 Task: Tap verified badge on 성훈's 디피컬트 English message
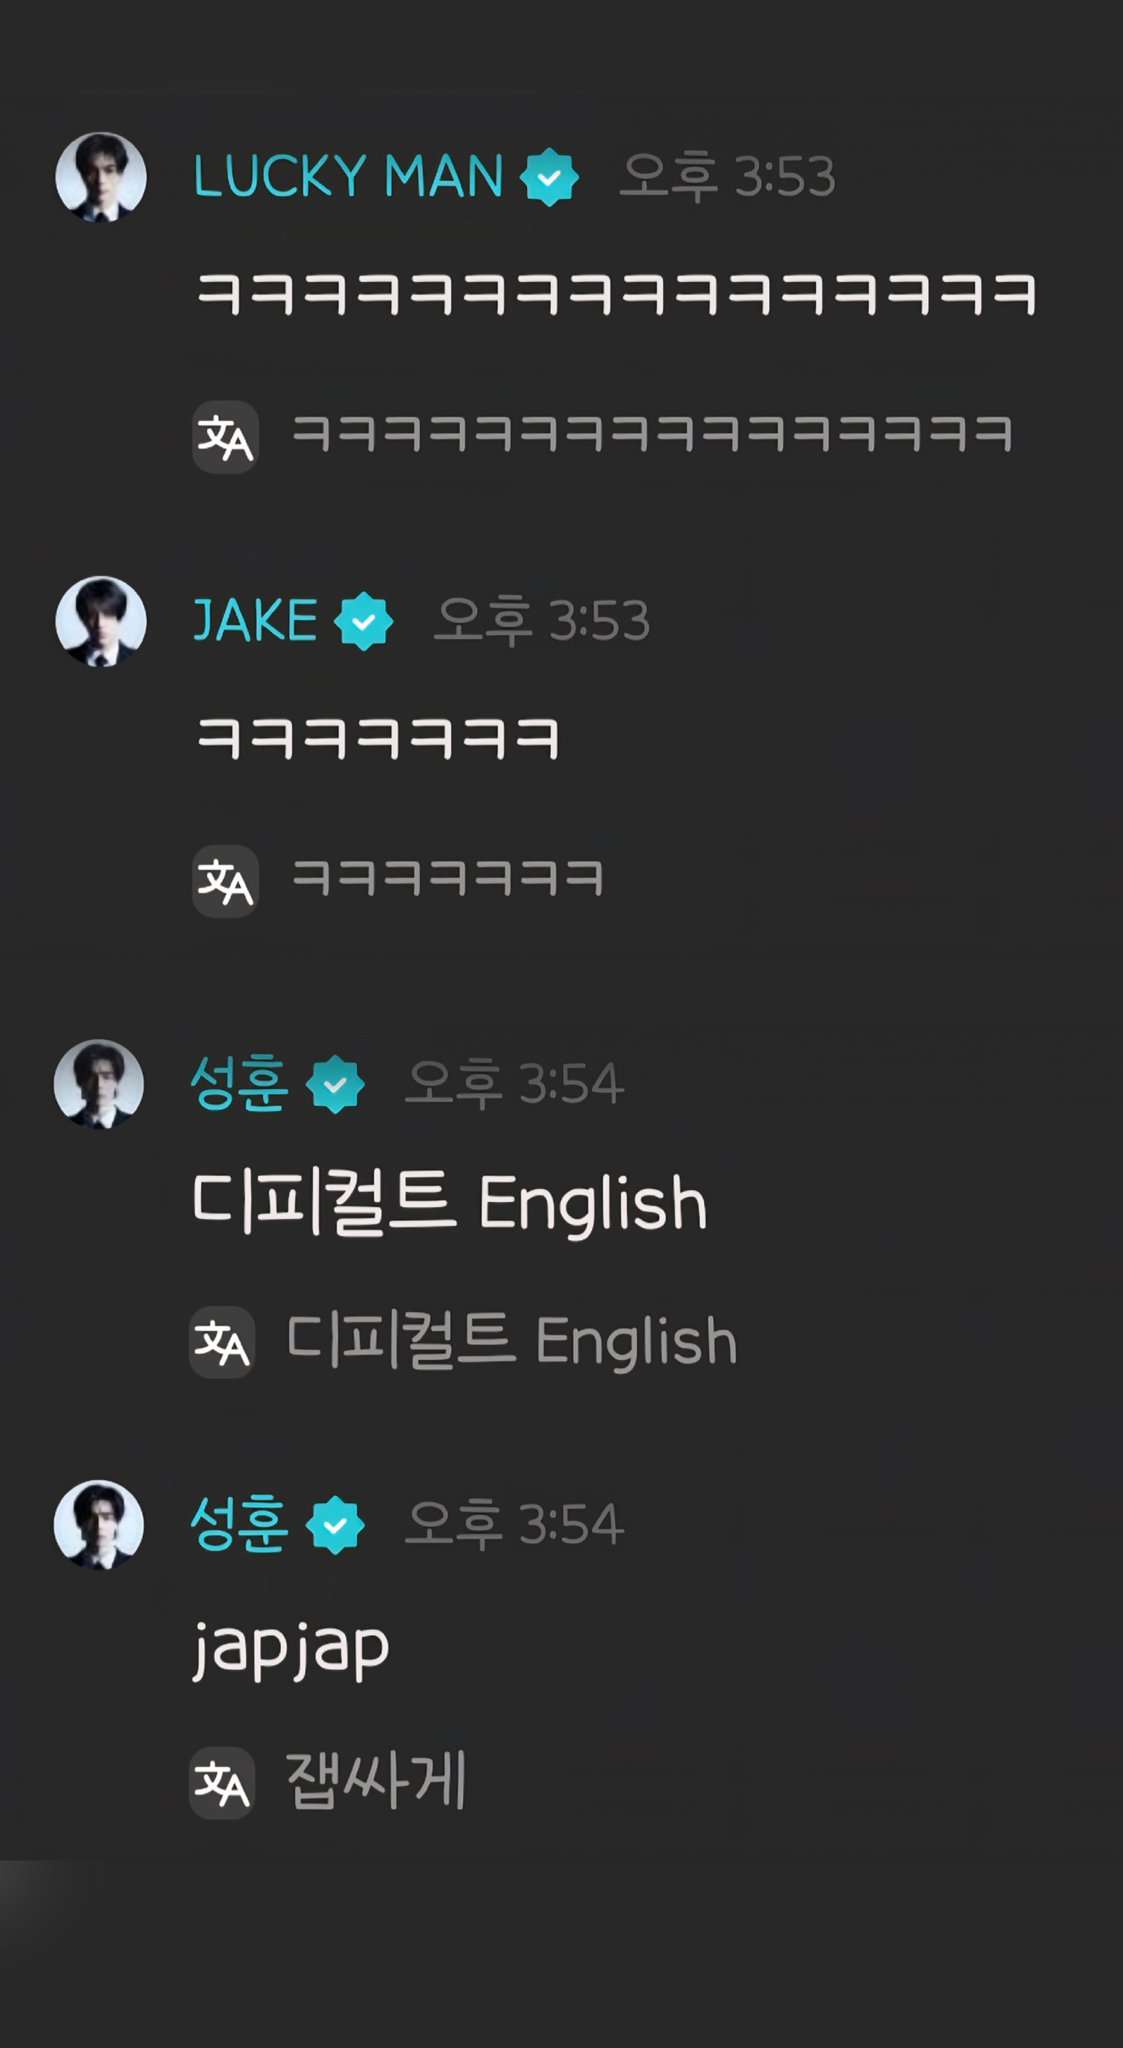pos(336,1084)
